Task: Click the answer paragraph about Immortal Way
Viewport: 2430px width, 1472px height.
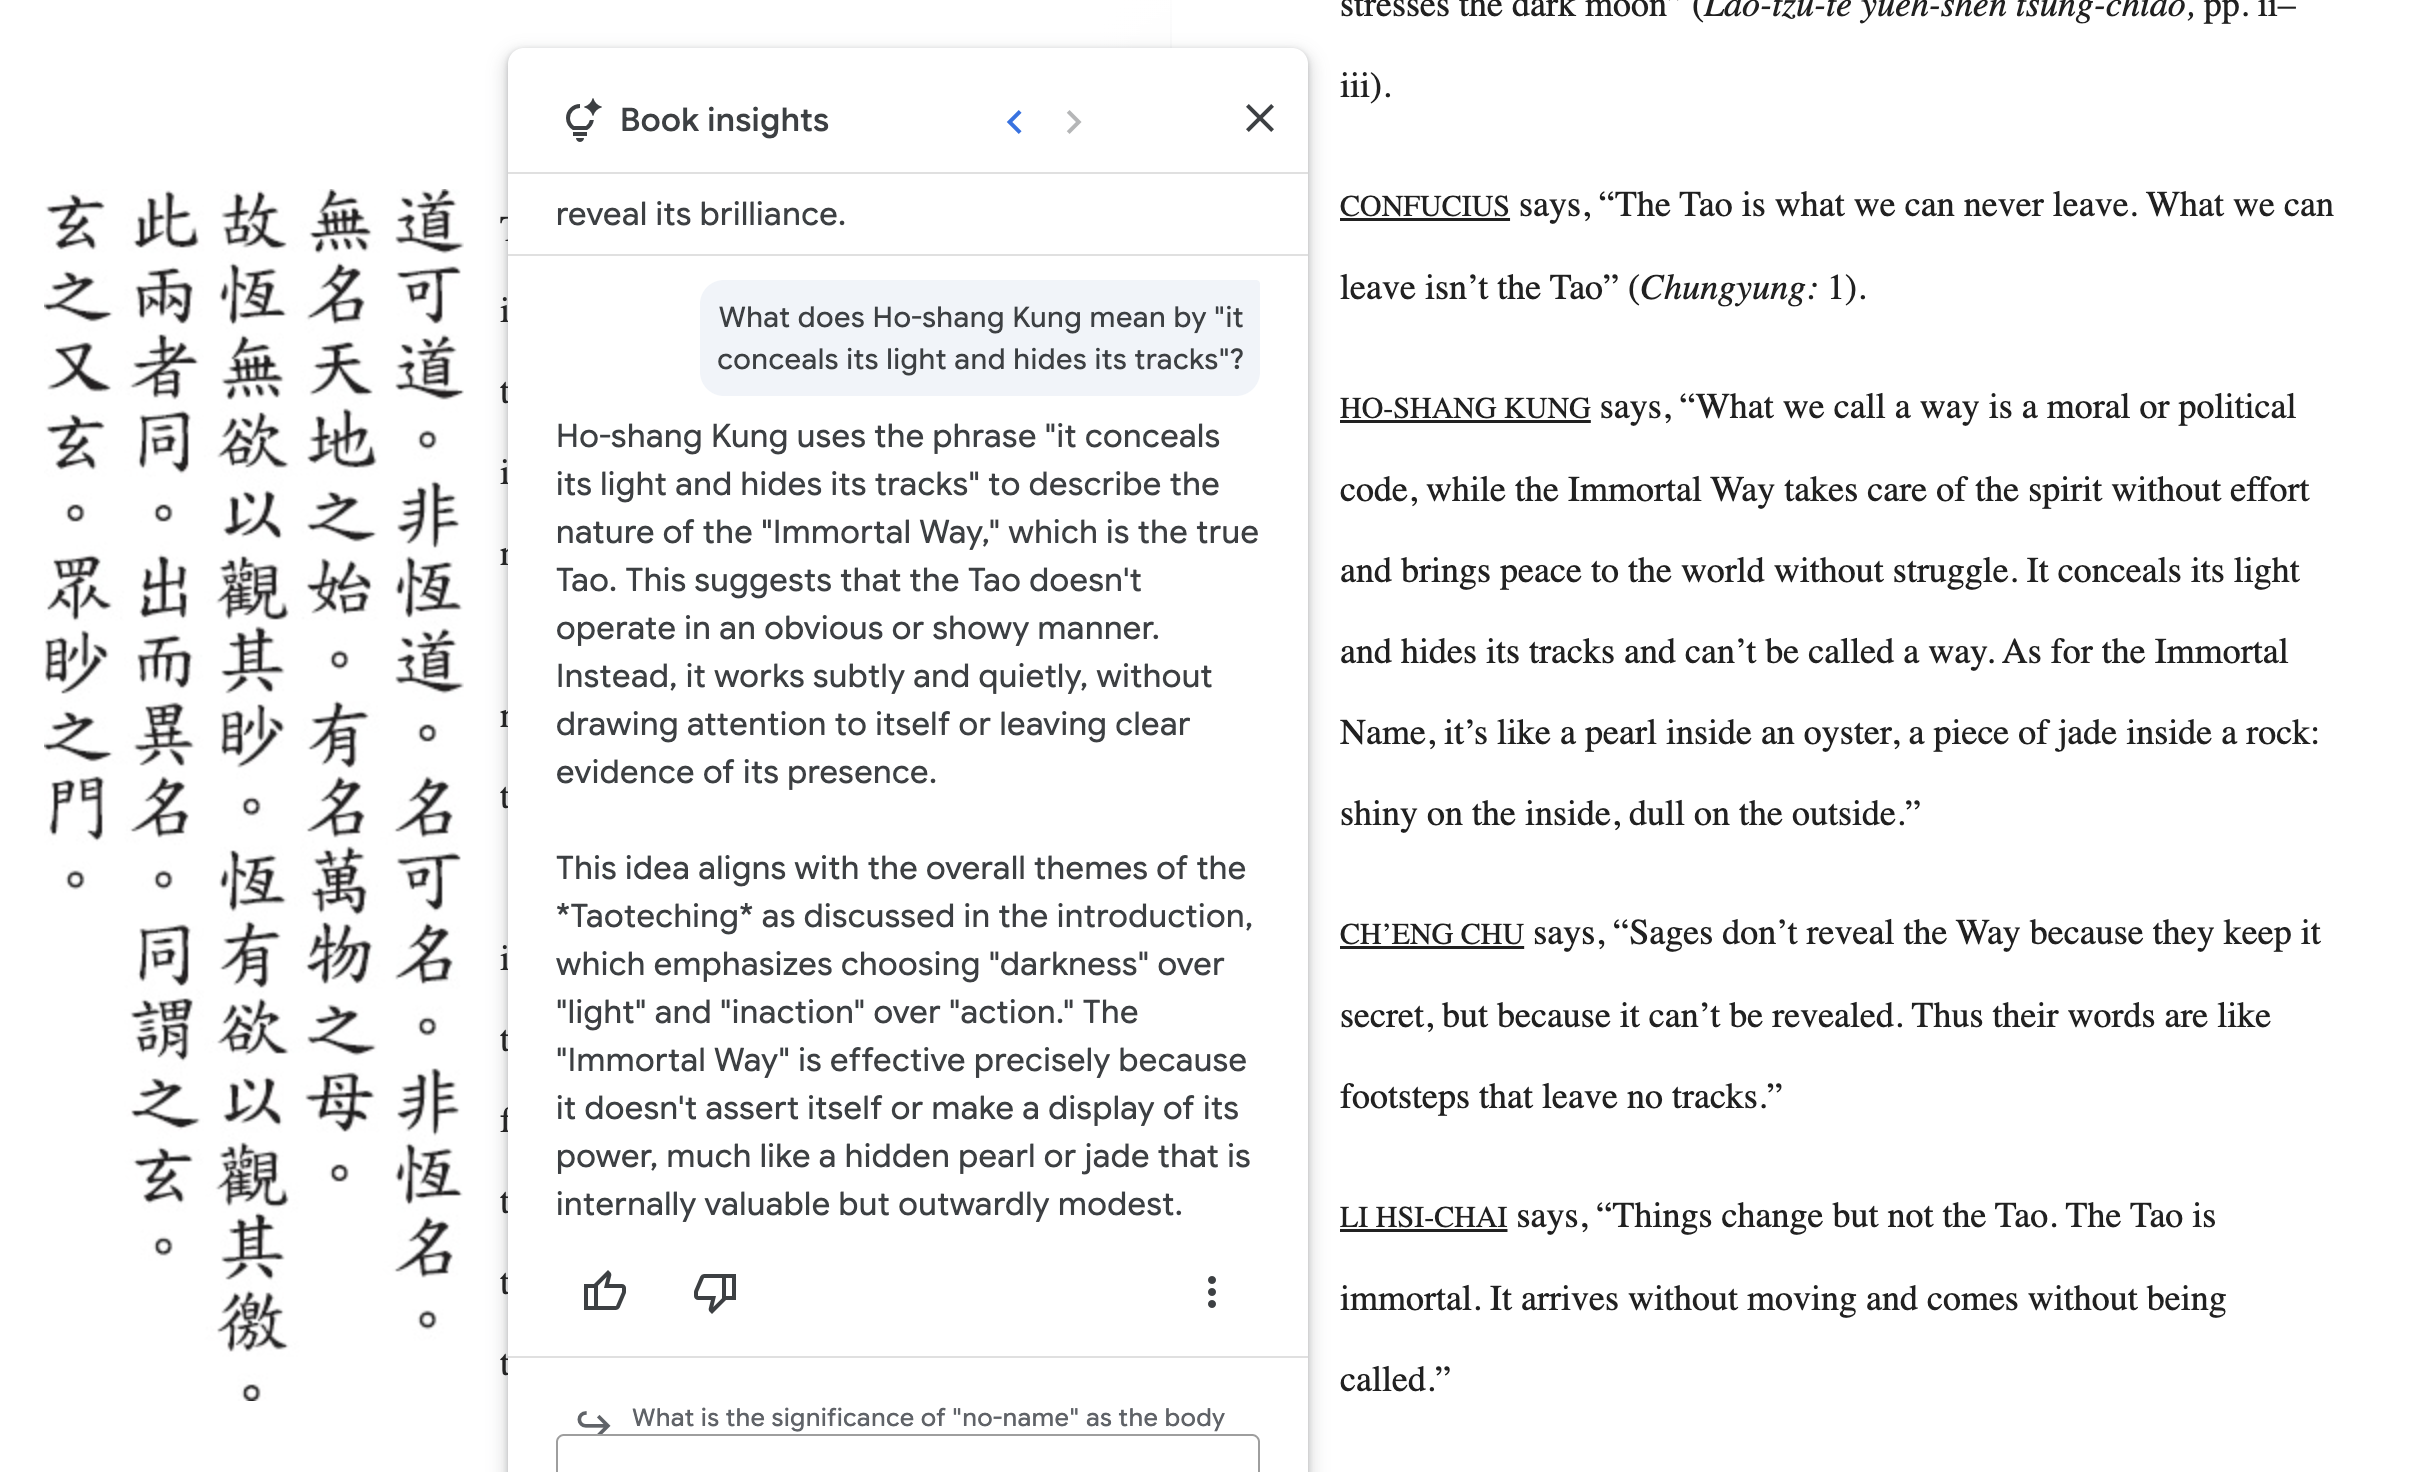Action: pyautogui.click(x=907, y=604)
